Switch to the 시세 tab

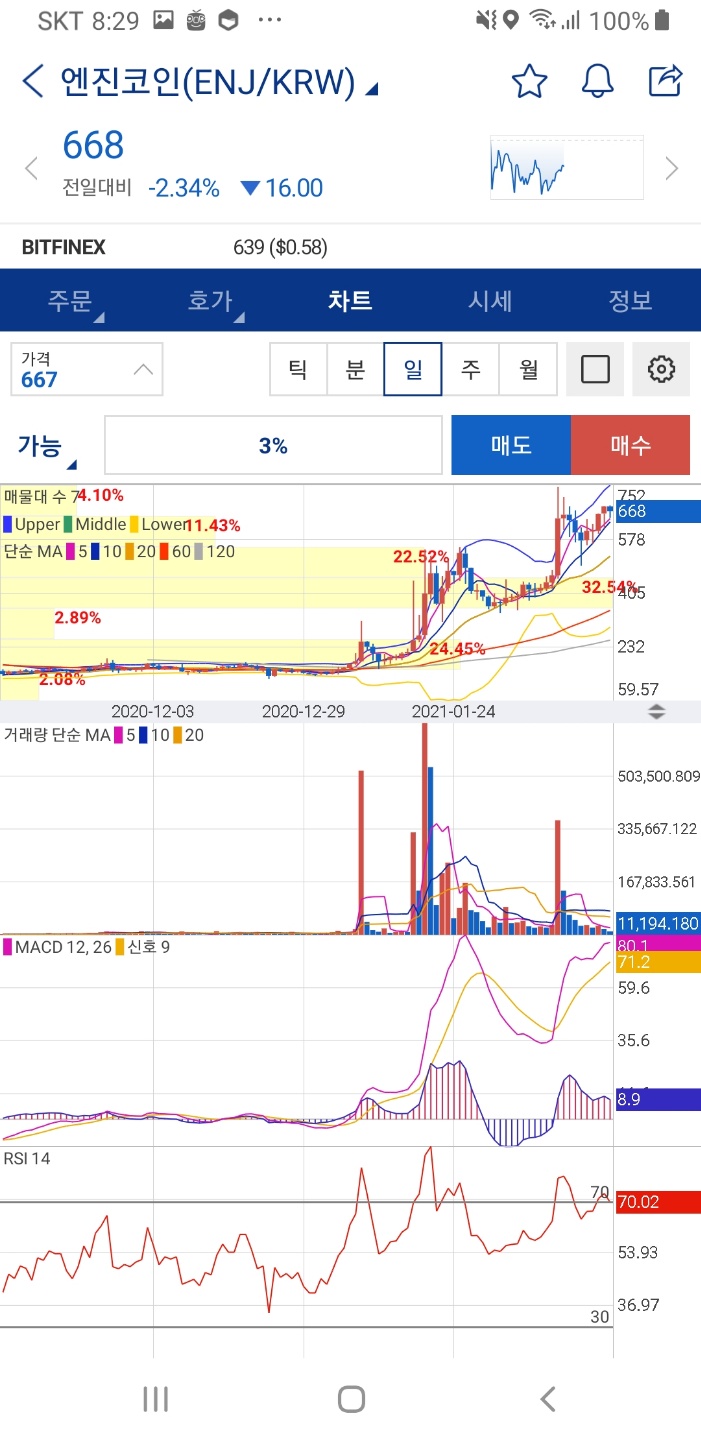pyautogui.click(x=490, y=300)
